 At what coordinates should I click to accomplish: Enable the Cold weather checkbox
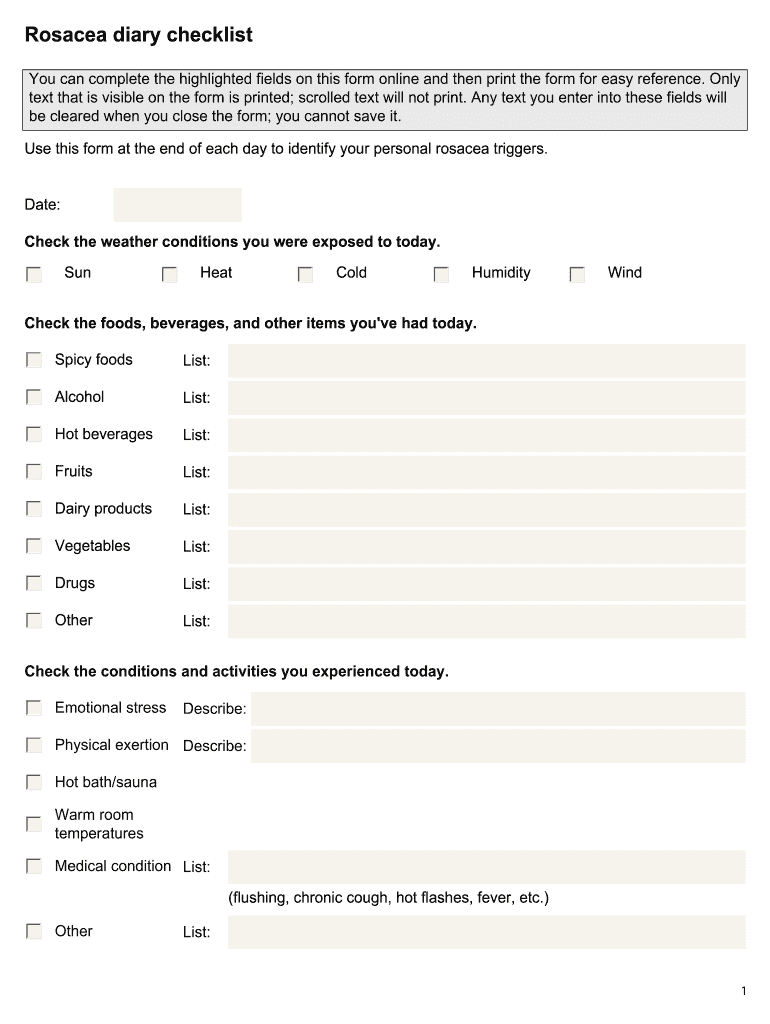coord(305,274)
